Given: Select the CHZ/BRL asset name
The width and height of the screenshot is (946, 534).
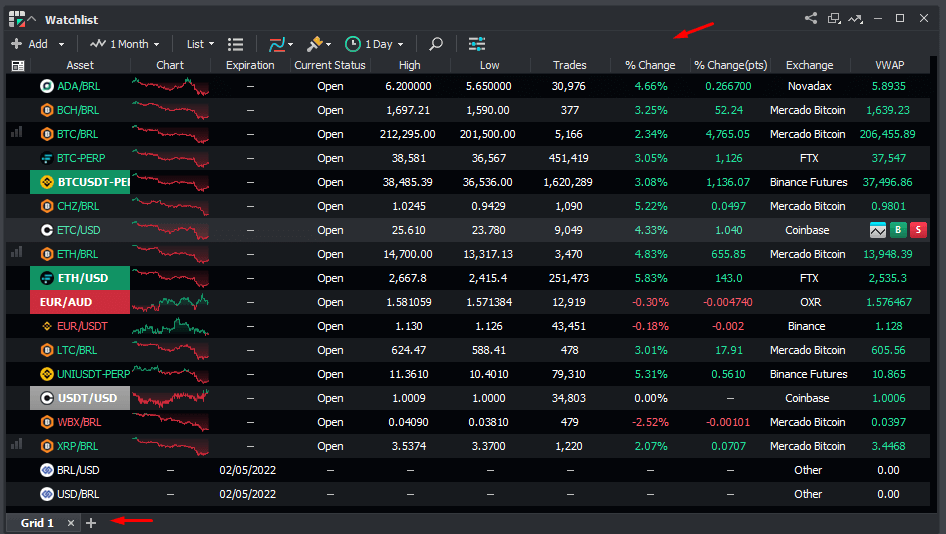Looking at the screenshot, I should 78,206.
